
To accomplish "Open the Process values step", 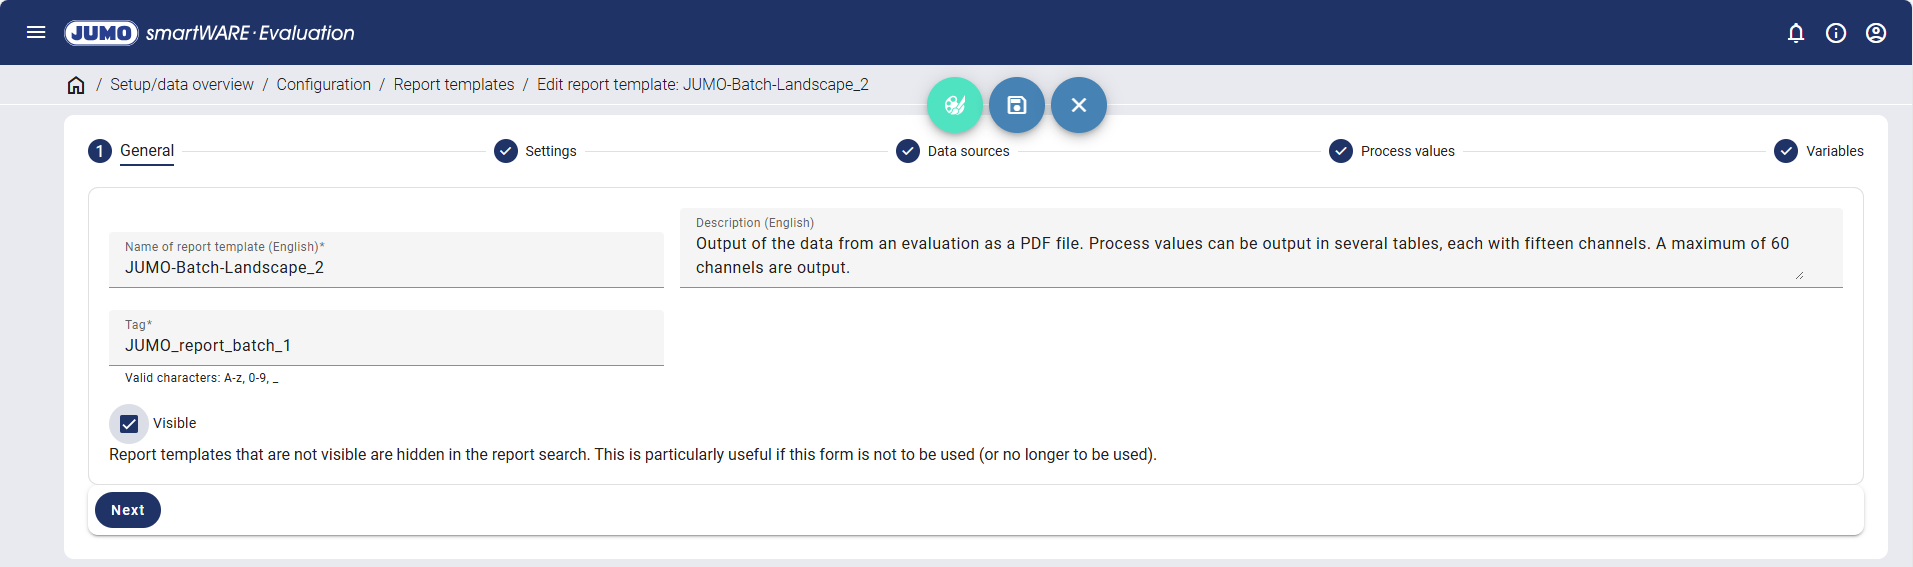I will [x=1406, y=151].
